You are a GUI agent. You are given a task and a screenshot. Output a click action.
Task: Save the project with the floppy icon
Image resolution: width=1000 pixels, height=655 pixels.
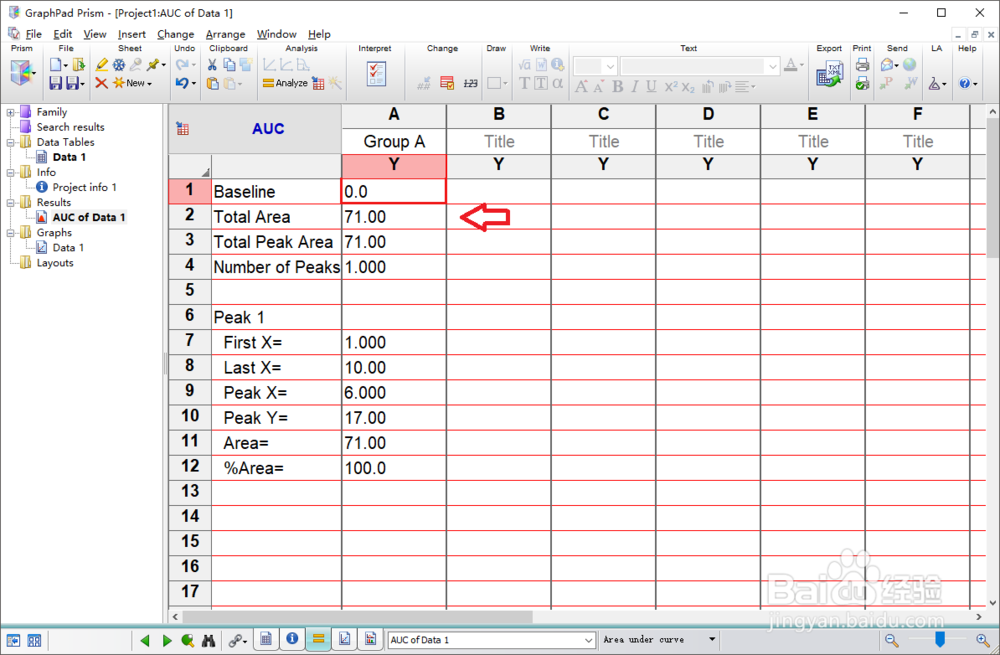point(55,83)
